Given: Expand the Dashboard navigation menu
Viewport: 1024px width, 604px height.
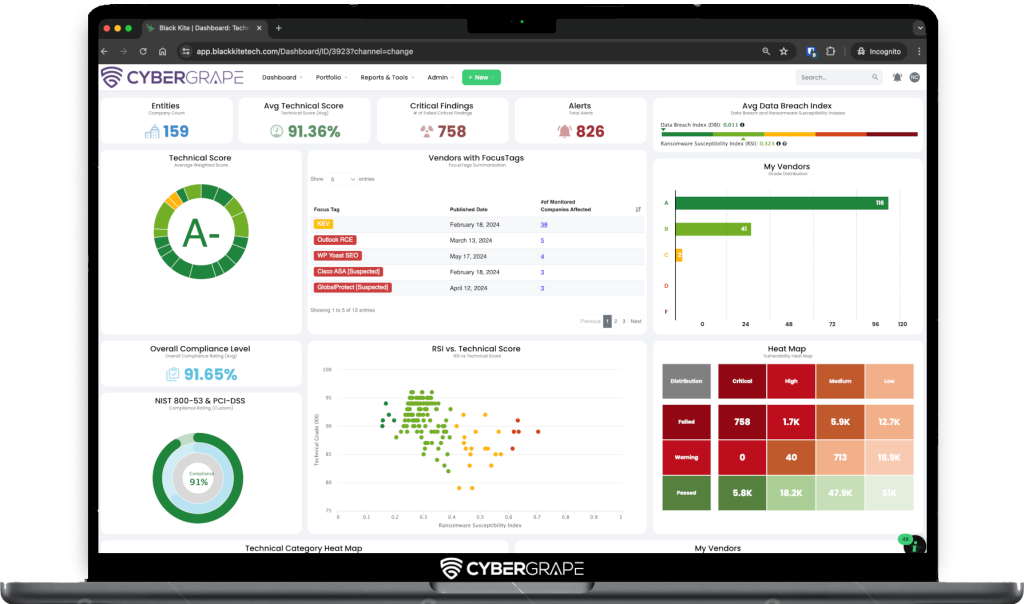Looking at the screenshot, I should 282,77.
